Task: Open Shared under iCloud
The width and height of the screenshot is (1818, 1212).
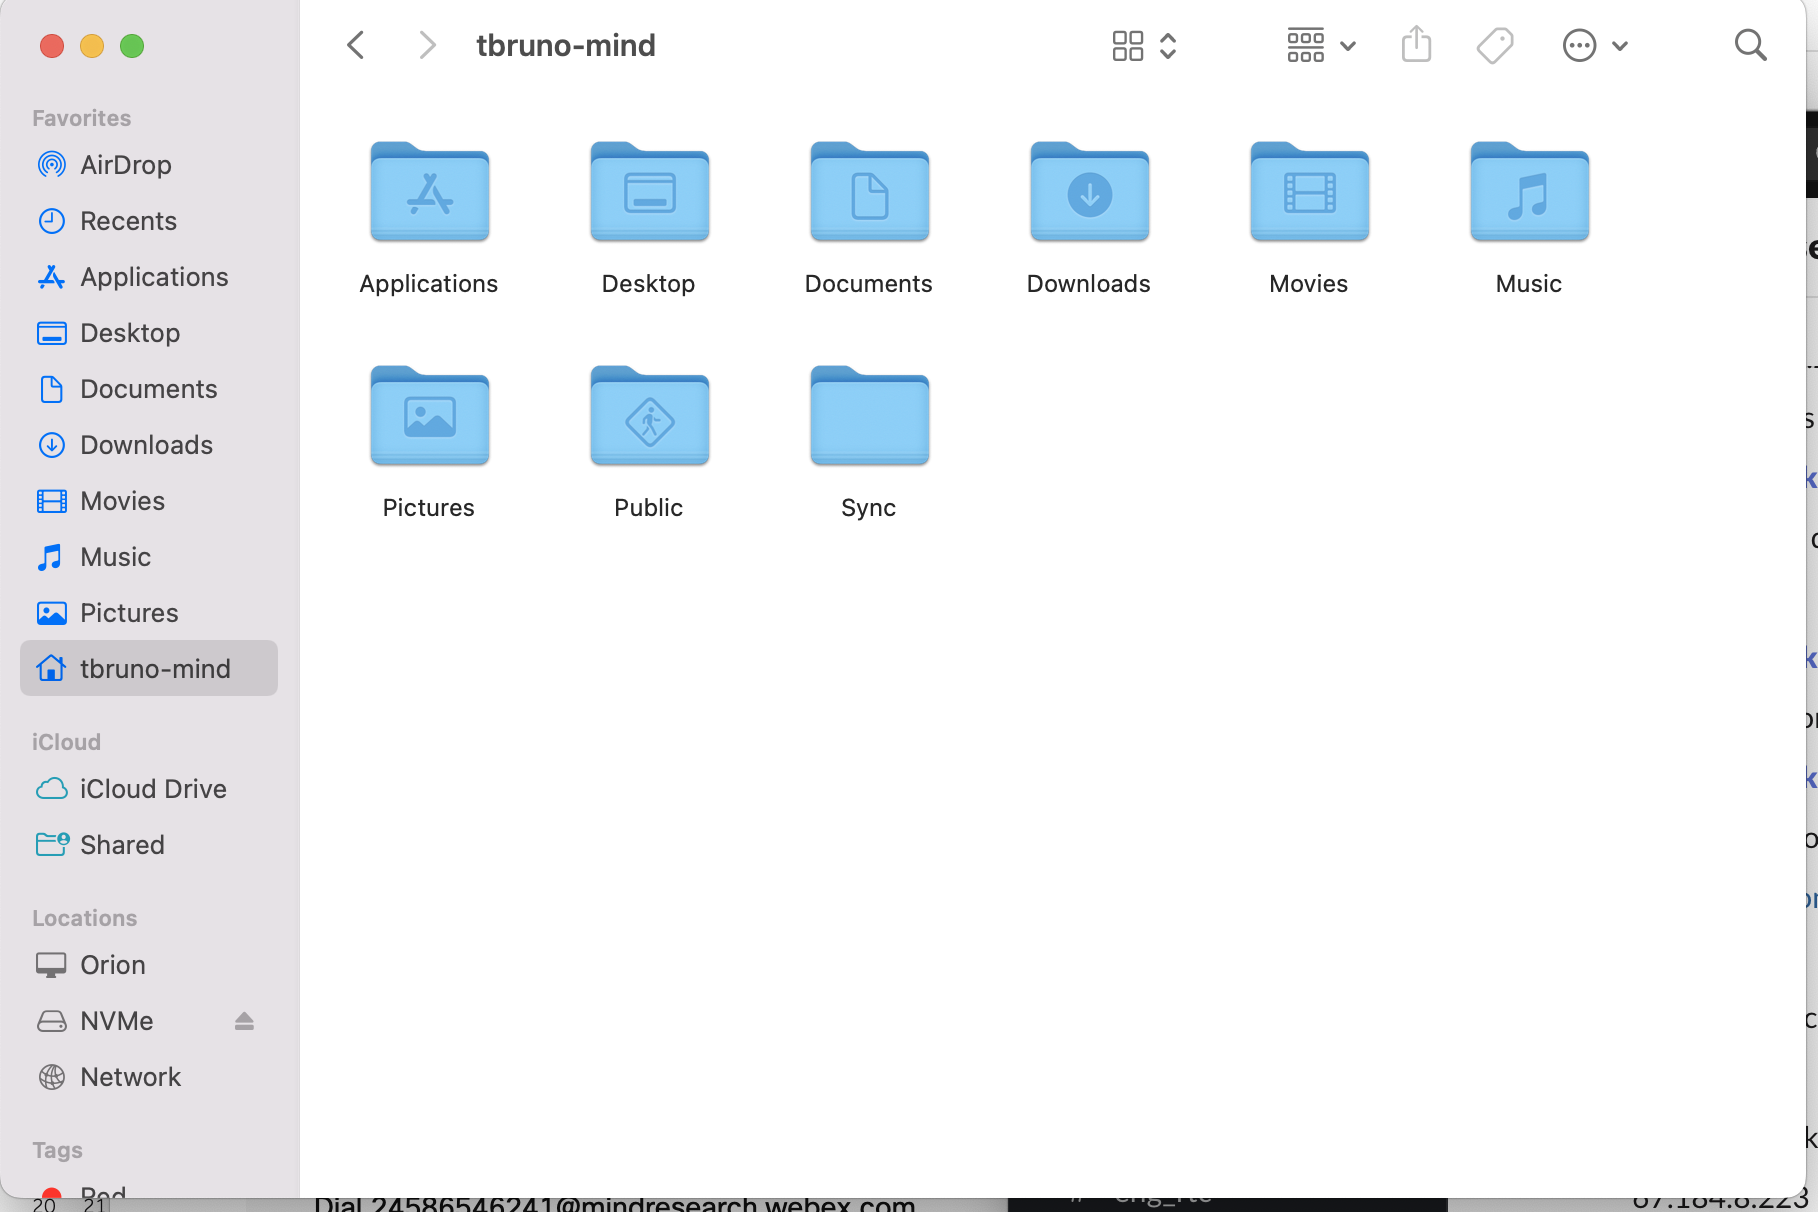Action: click(x=149, y=844)
